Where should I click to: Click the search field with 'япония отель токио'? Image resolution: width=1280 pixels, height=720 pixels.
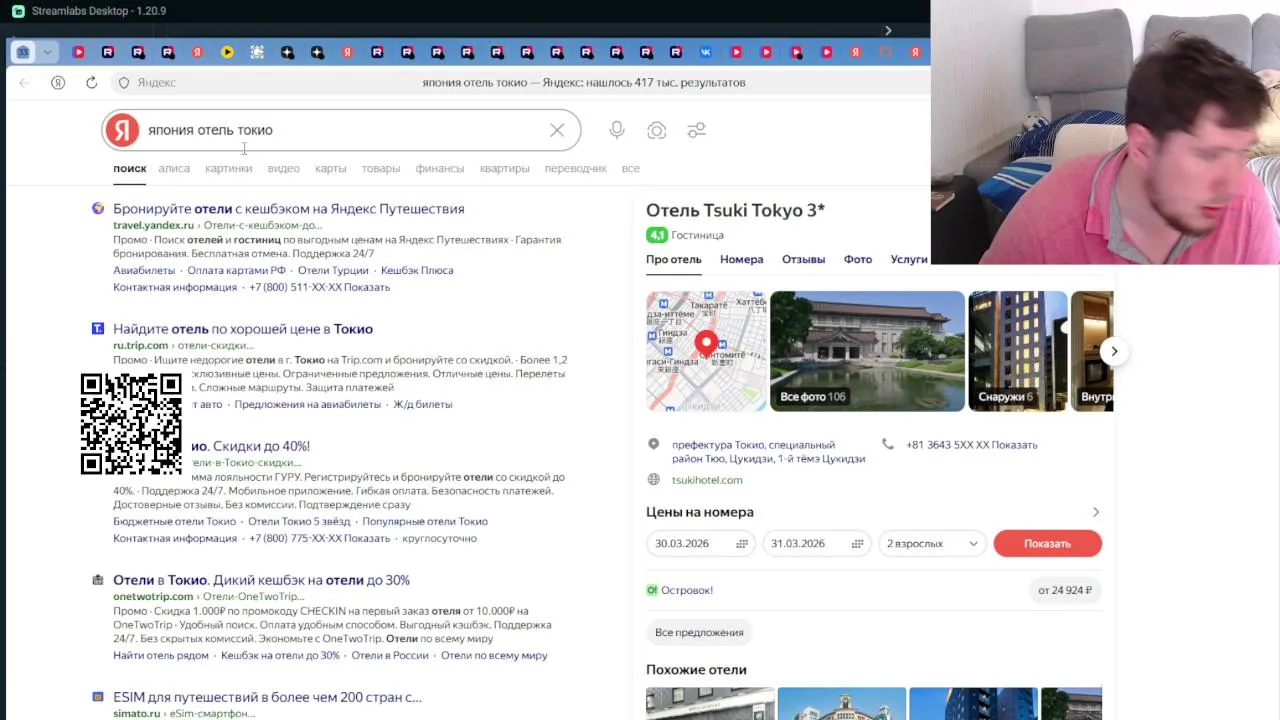(340, 130)
